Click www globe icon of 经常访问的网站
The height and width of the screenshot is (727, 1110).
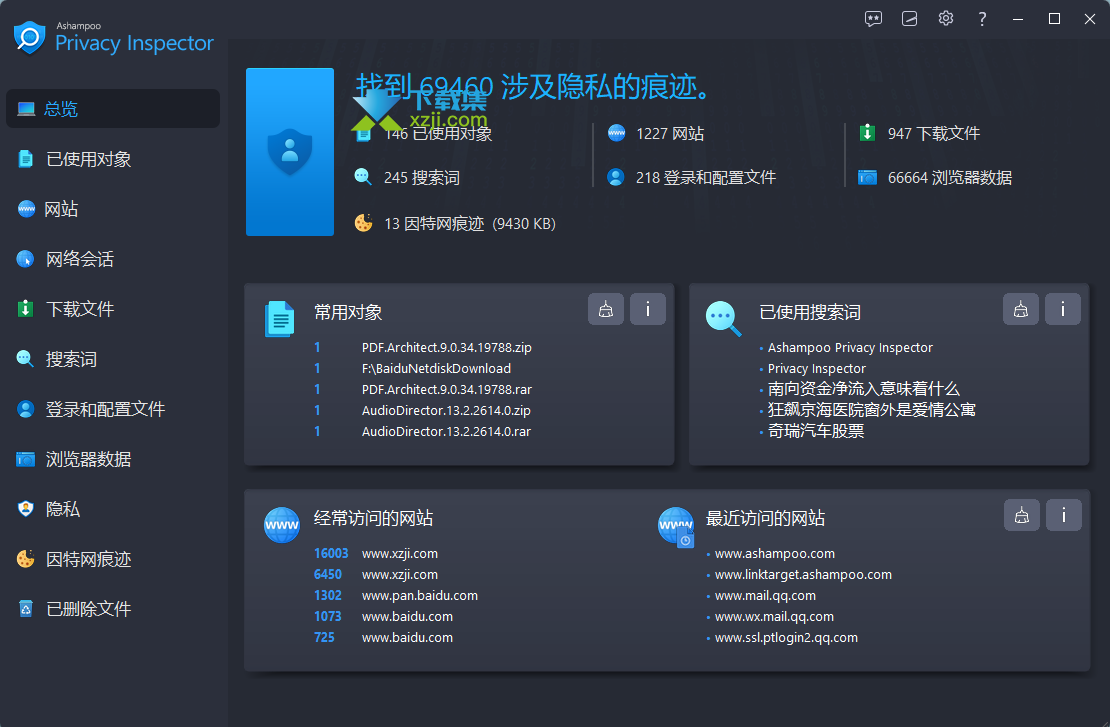(x=282, y=525)
